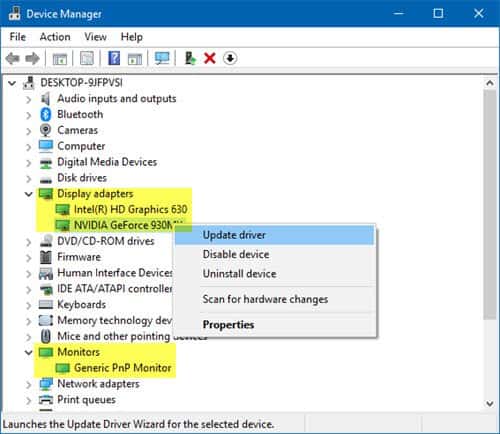Expand the Print queues chevron
This screenshot has width=500, height=434.
(29, 400)
